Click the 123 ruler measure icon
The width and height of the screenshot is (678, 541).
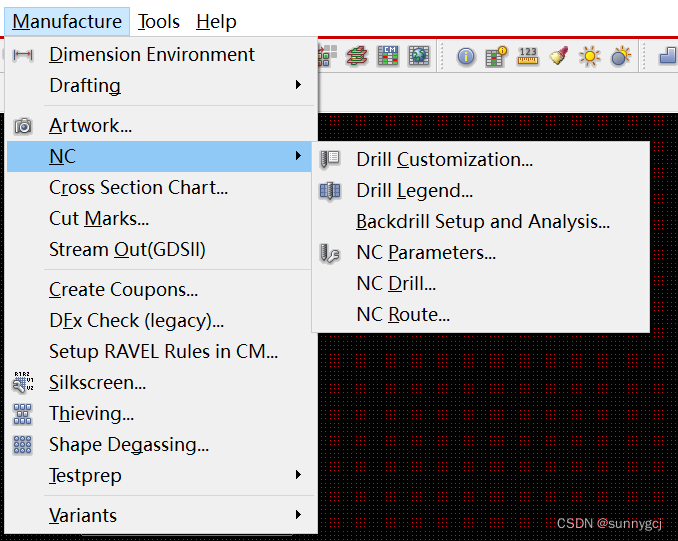point(528,57)
